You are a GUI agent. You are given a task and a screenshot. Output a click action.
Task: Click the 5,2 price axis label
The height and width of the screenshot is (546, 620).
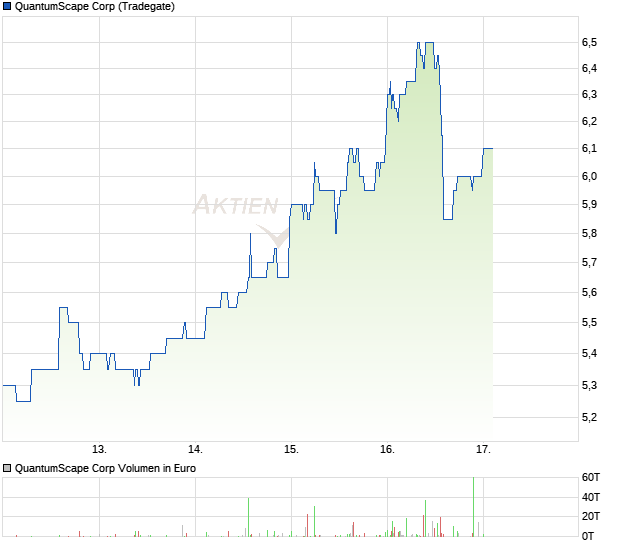pyautogui.click(x=589, y=417)
